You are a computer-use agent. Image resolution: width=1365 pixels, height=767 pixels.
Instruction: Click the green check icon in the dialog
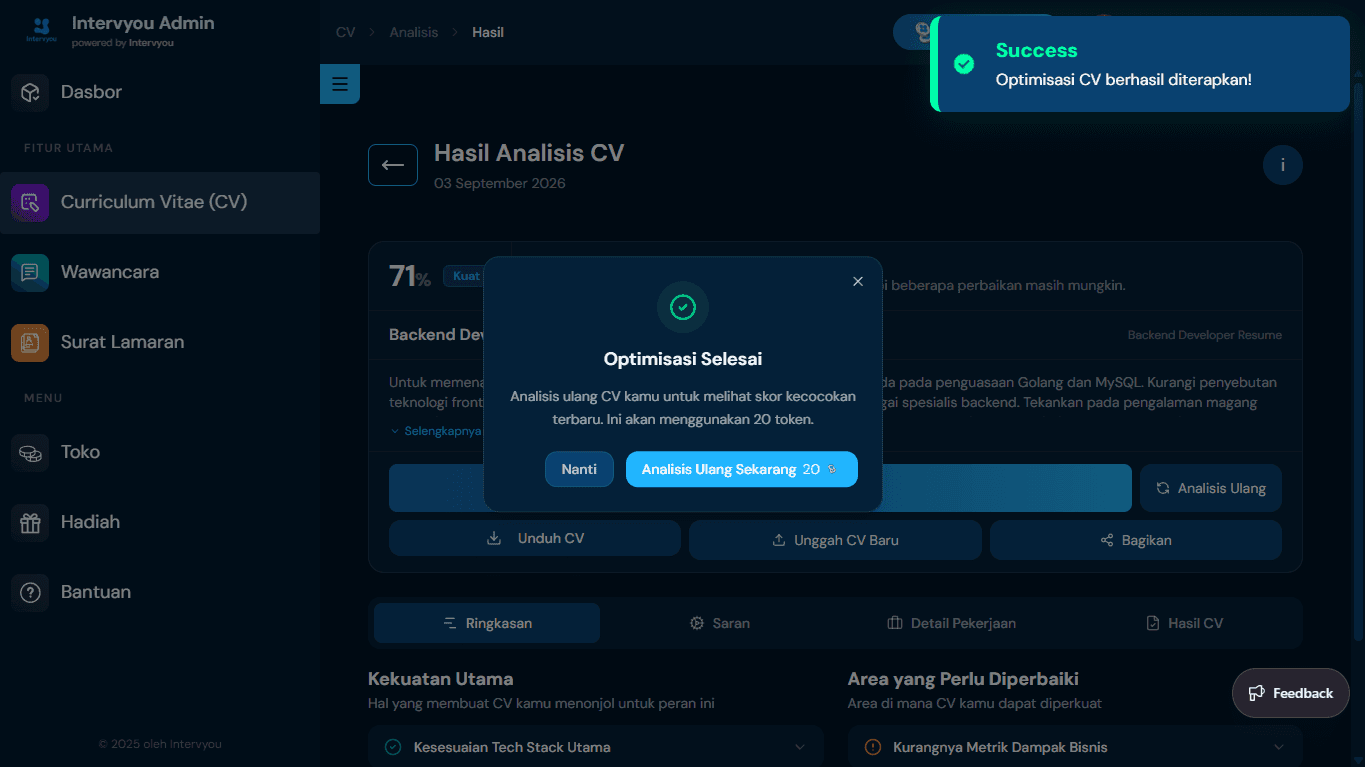coord(683,307)
